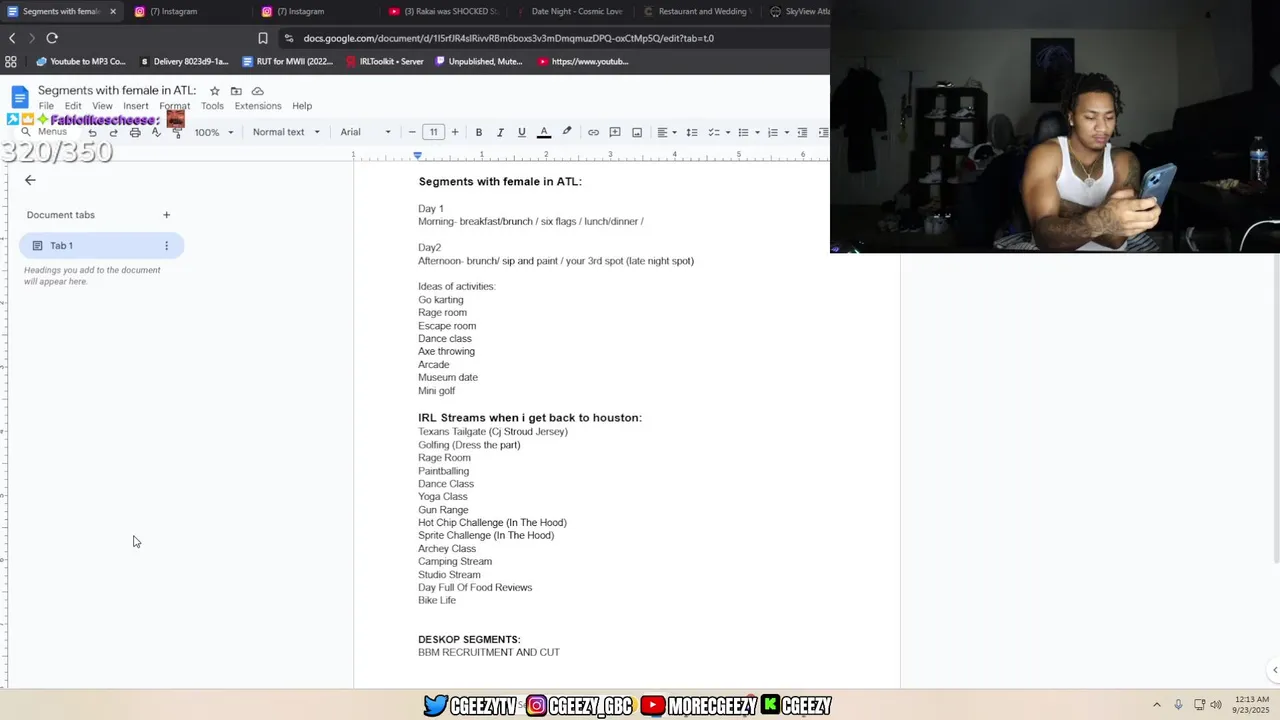Screen dimensions: 1280x720
Task: Bookmark this page with the bookmark icon
Action: 263,38
